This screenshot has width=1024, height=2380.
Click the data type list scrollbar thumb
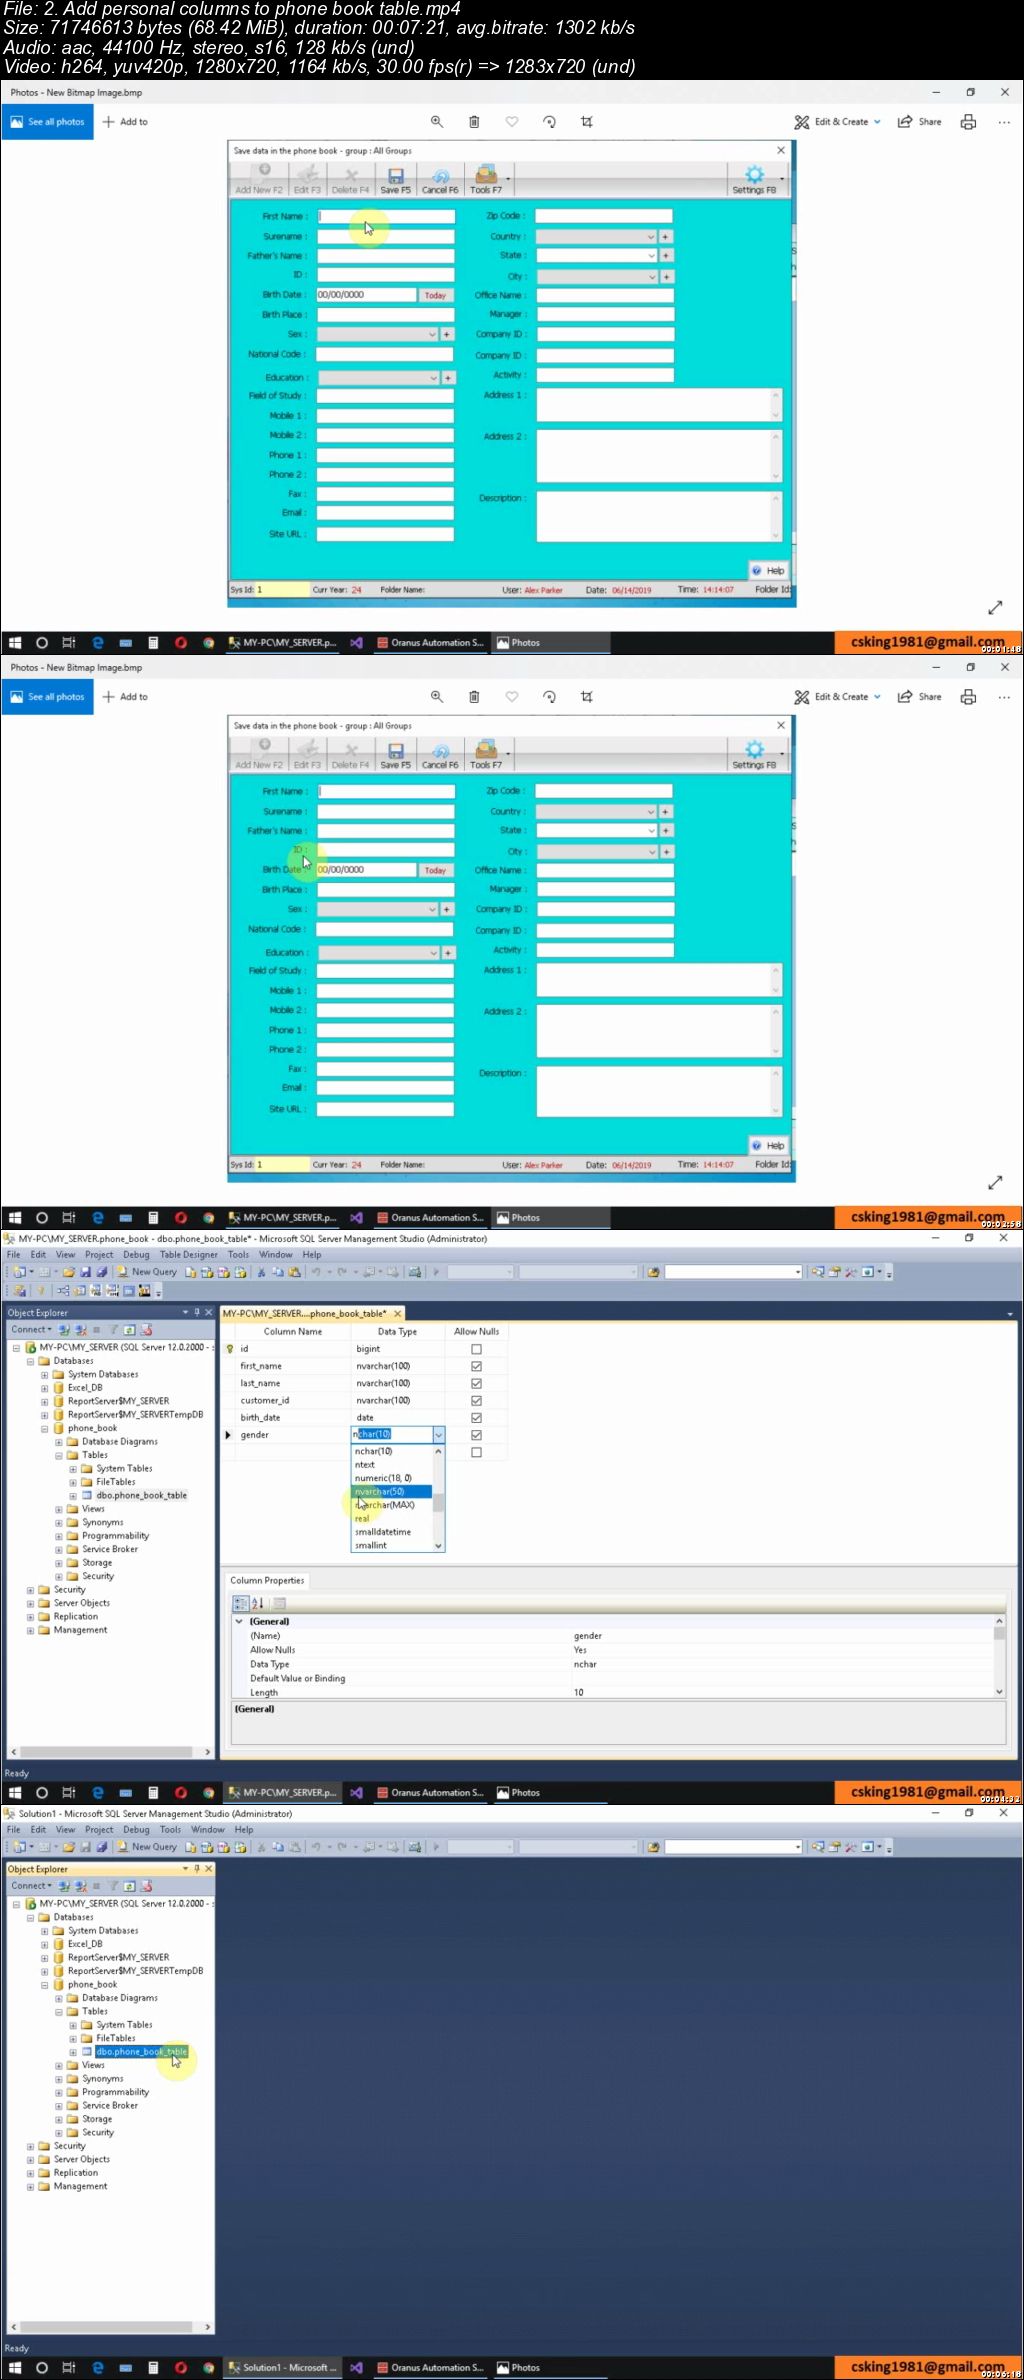pyautogui.click(x=438, y=1502)
